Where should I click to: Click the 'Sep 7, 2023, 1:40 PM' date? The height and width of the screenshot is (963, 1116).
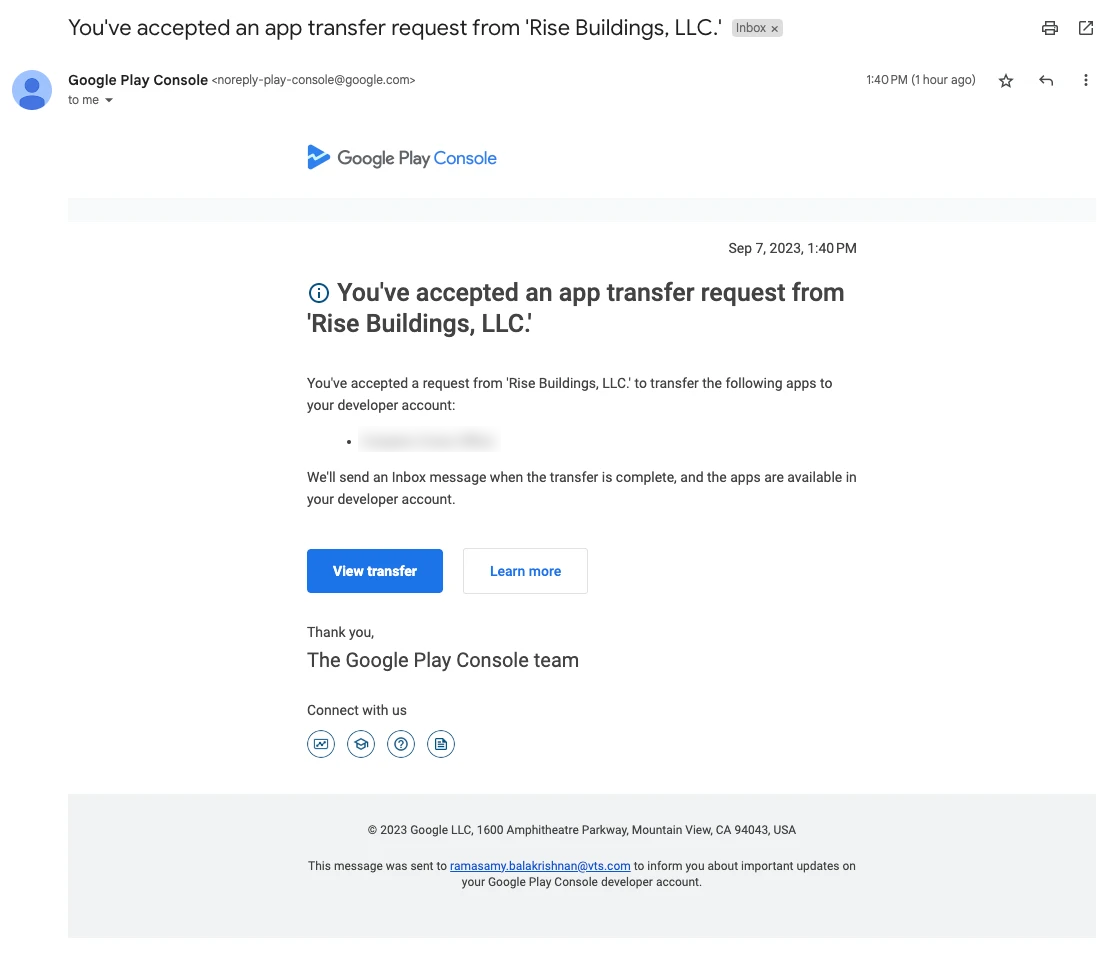[792, 248]
